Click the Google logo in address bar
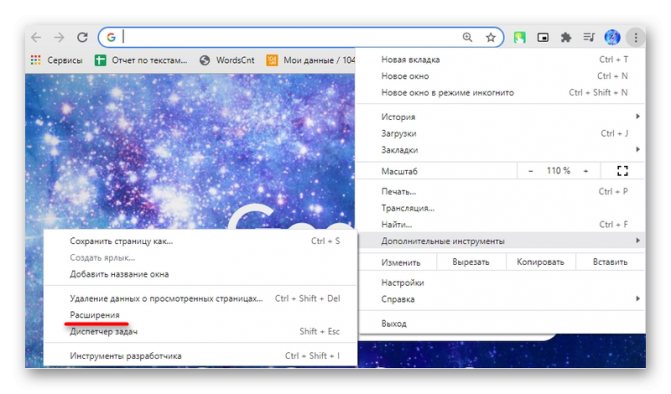Image resolution: width=671 pixels, height=394 pixels. point(111,38)
